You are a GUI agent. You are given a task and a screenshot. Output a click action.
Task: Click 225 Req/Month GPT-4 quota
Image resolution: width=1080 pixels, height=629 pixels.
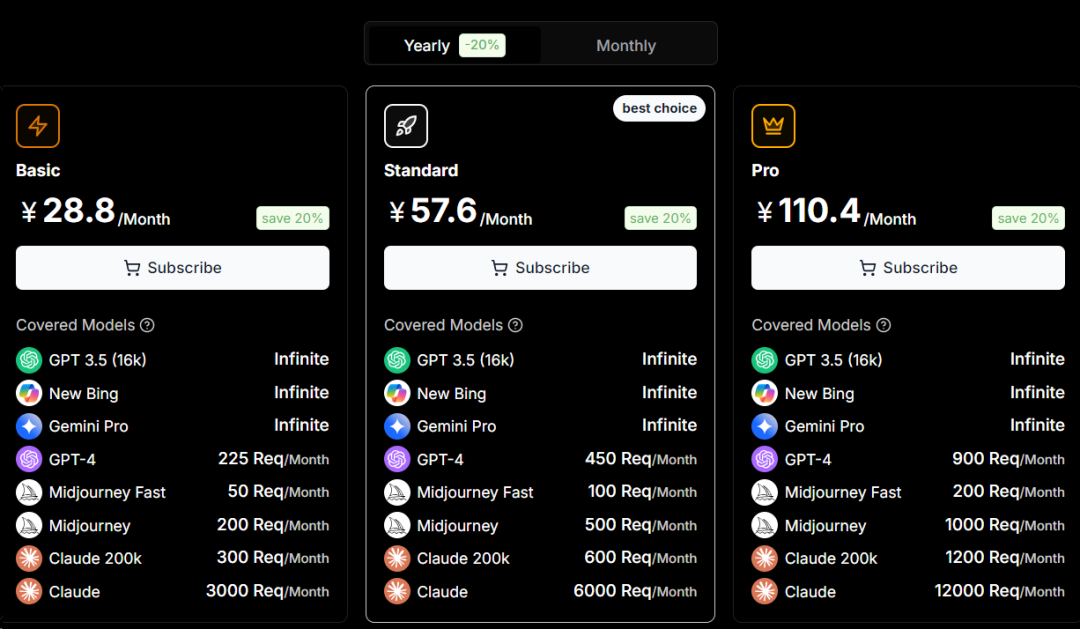(x=273, y=459)
